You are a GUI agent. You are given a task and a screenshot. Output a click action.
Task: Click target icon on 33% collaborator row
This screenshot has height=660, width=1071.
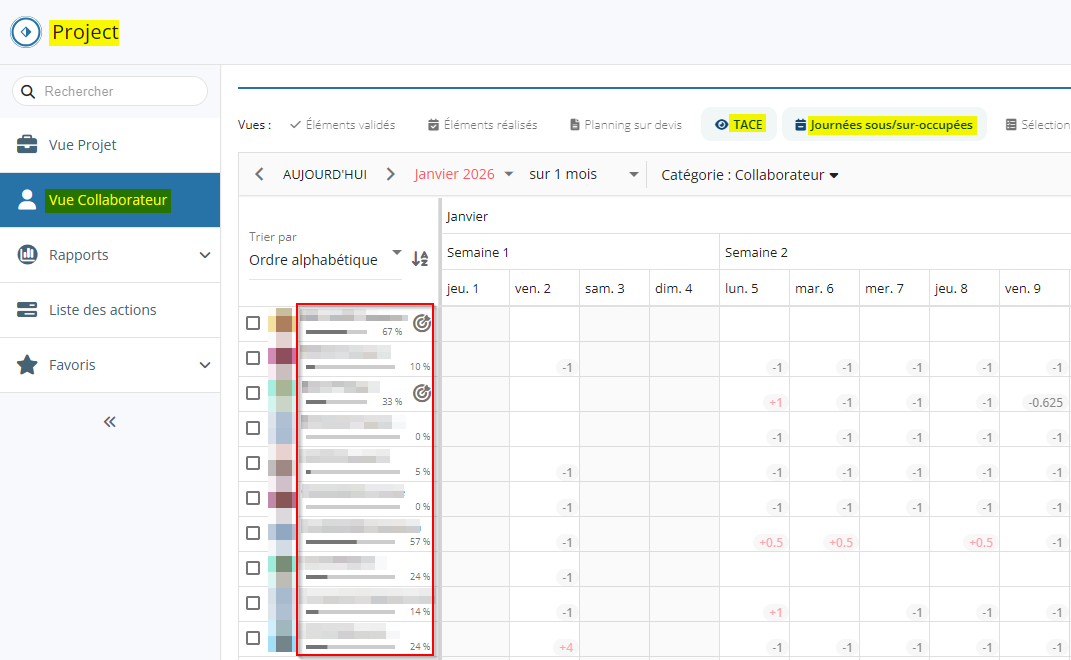click(x=422, y=393)
